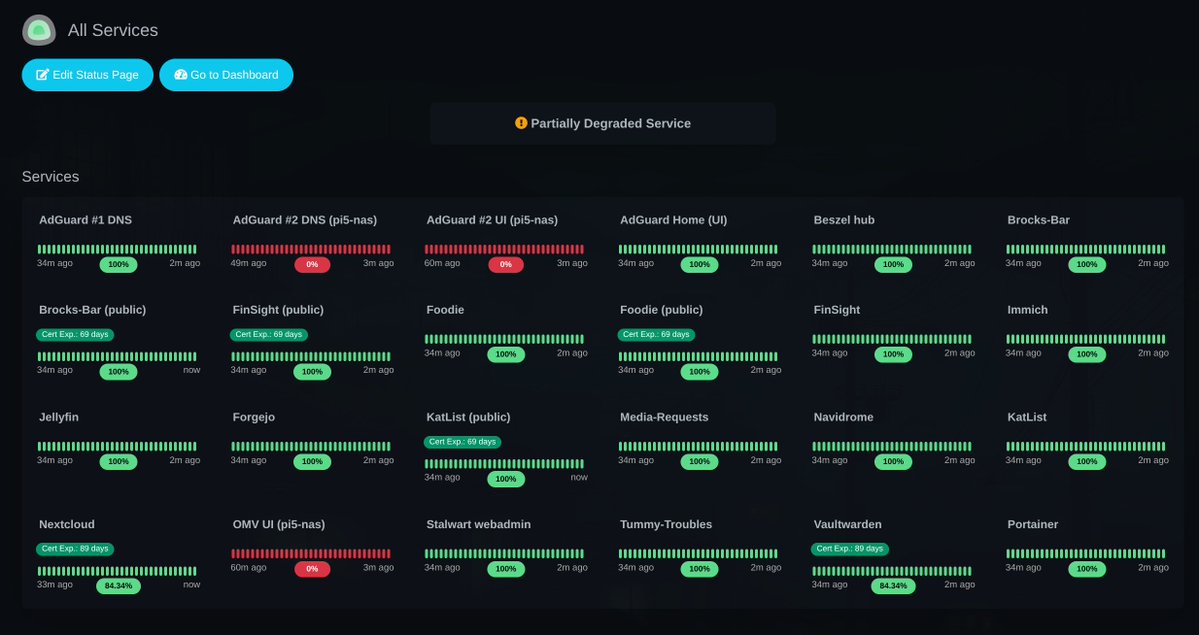This screenshot has height=635, width=1199.
Task: Select the Vaultwarden monitor name
Action: pyautogui.click(x=848, y=524)
